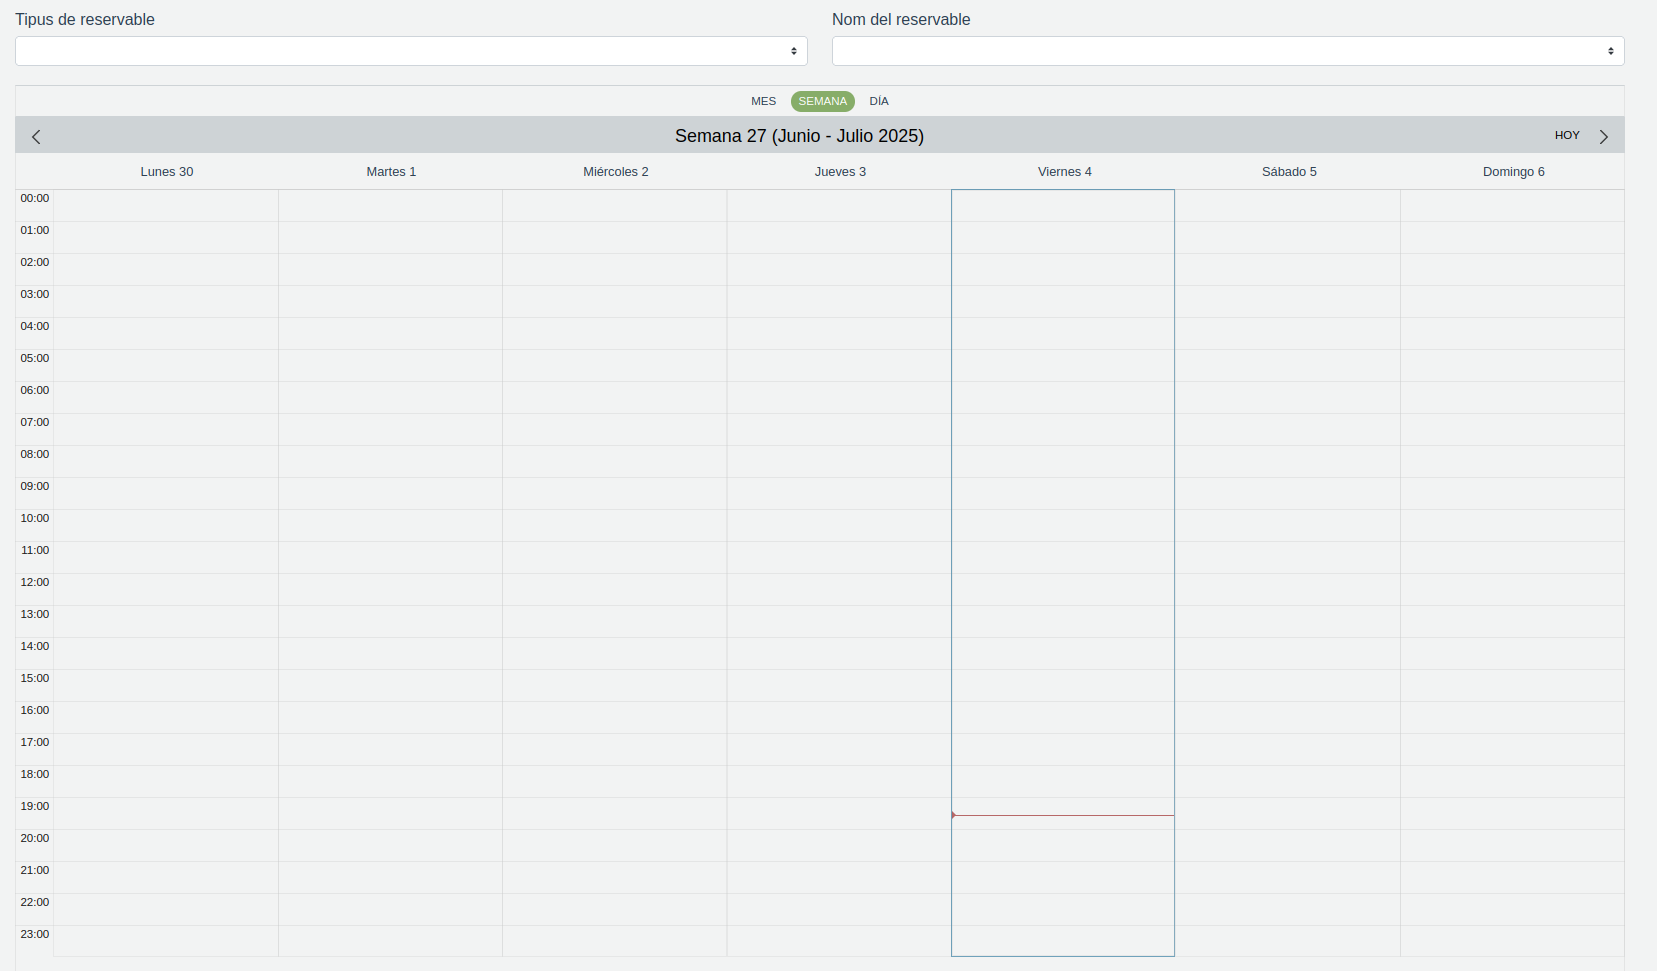The height and width of the screenshot is (971, 1657).
Task: Select the SEMANA view tab
Action: (x=822, y=101)
